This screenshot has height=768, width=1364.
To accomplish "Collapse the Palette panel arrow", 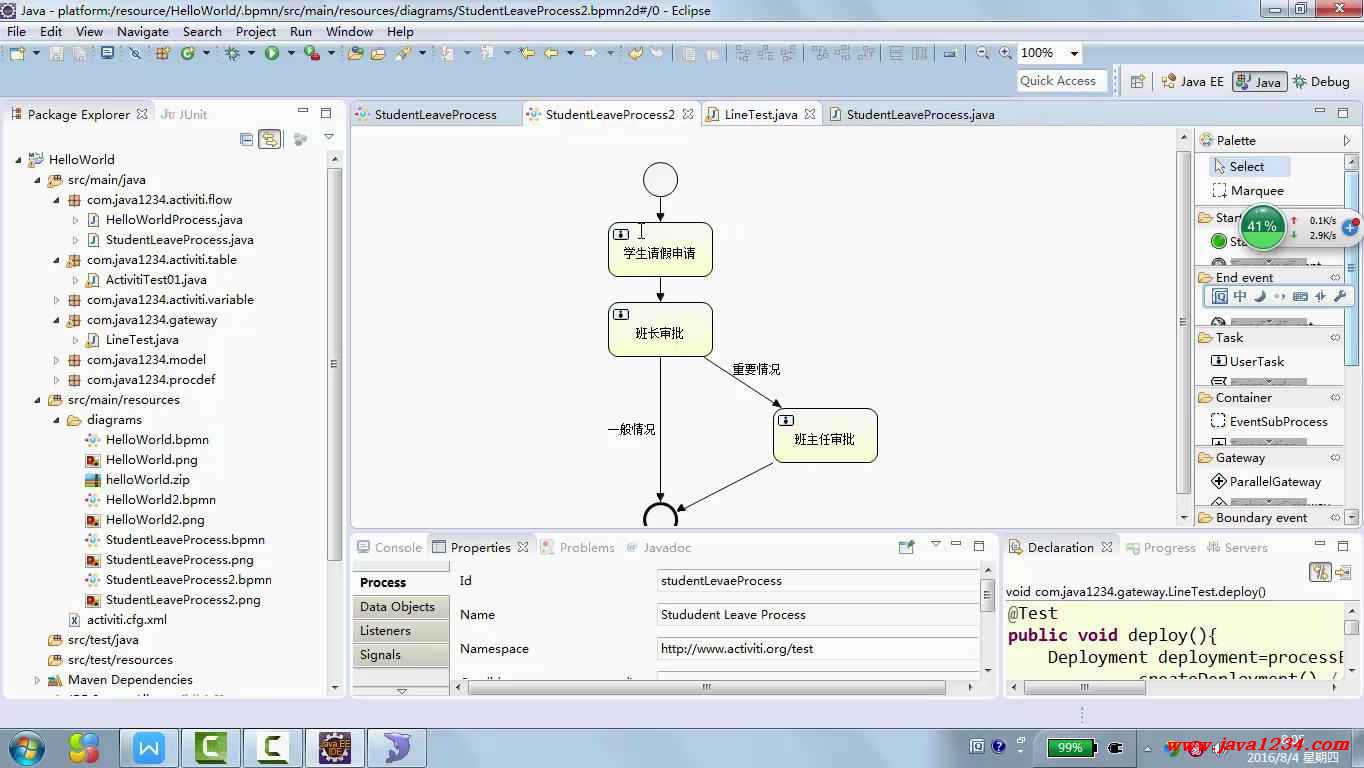I will pos(1346,140).
